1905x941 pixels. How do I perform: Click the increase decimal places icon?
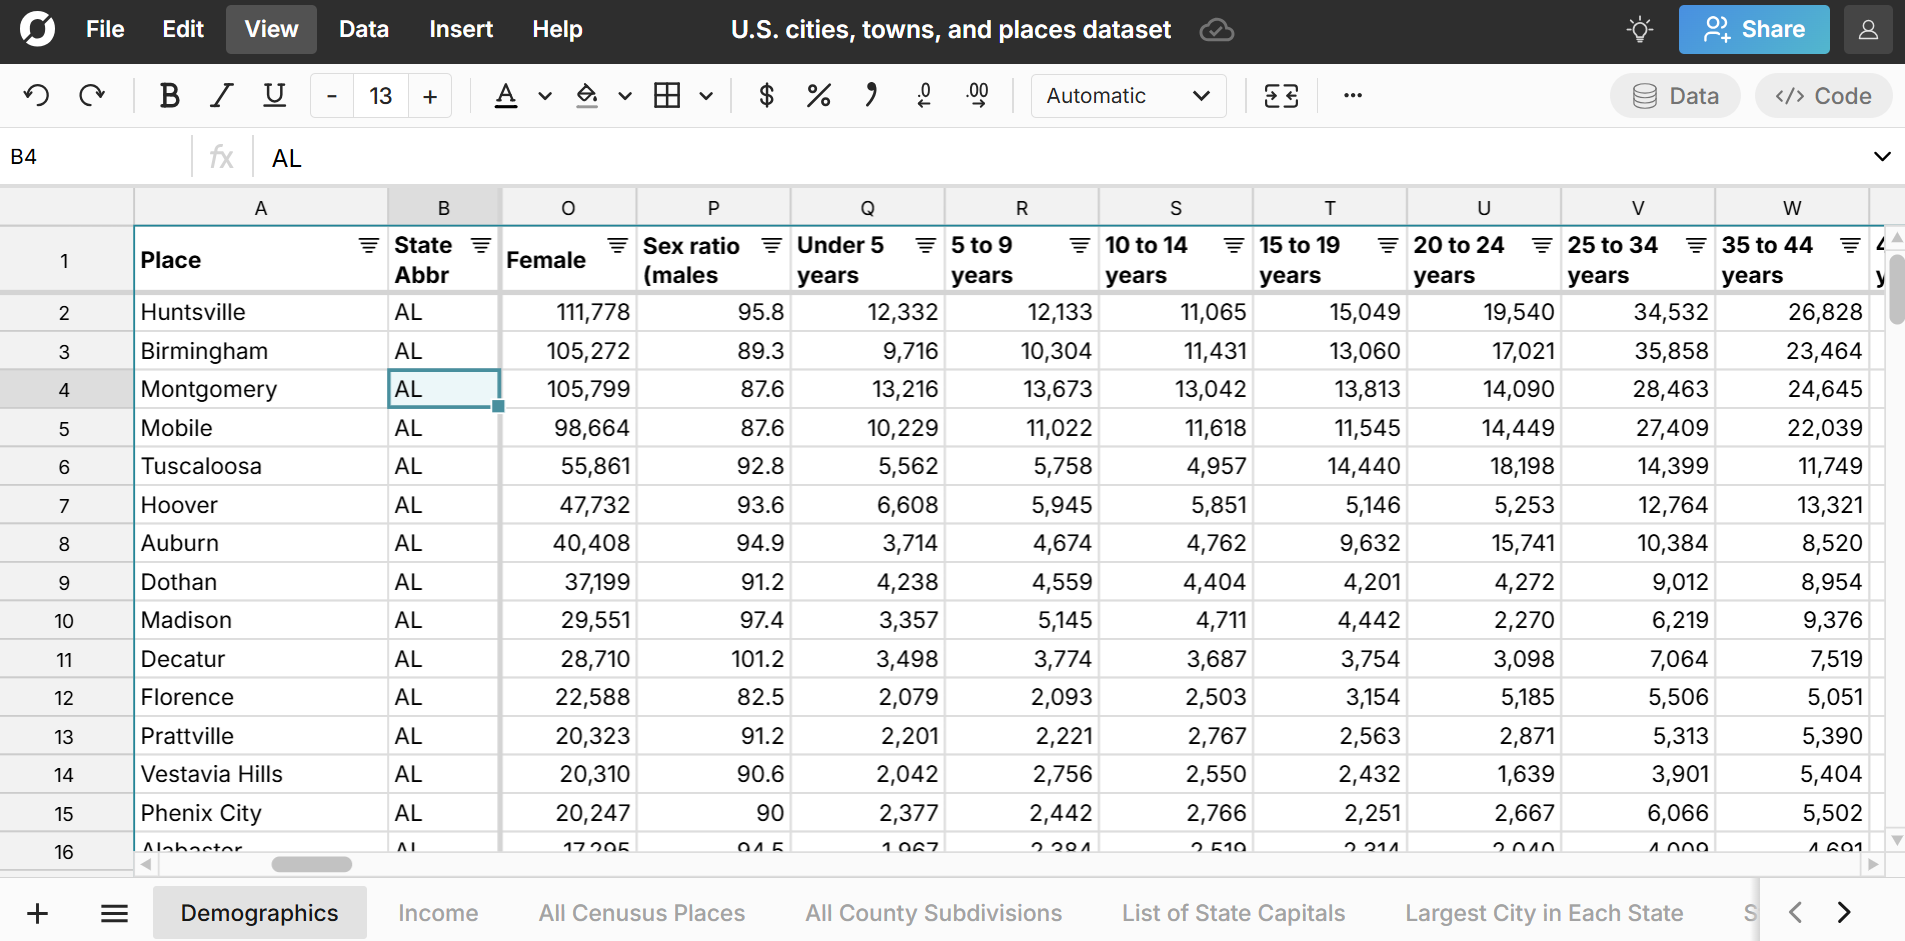coord(977,96)
